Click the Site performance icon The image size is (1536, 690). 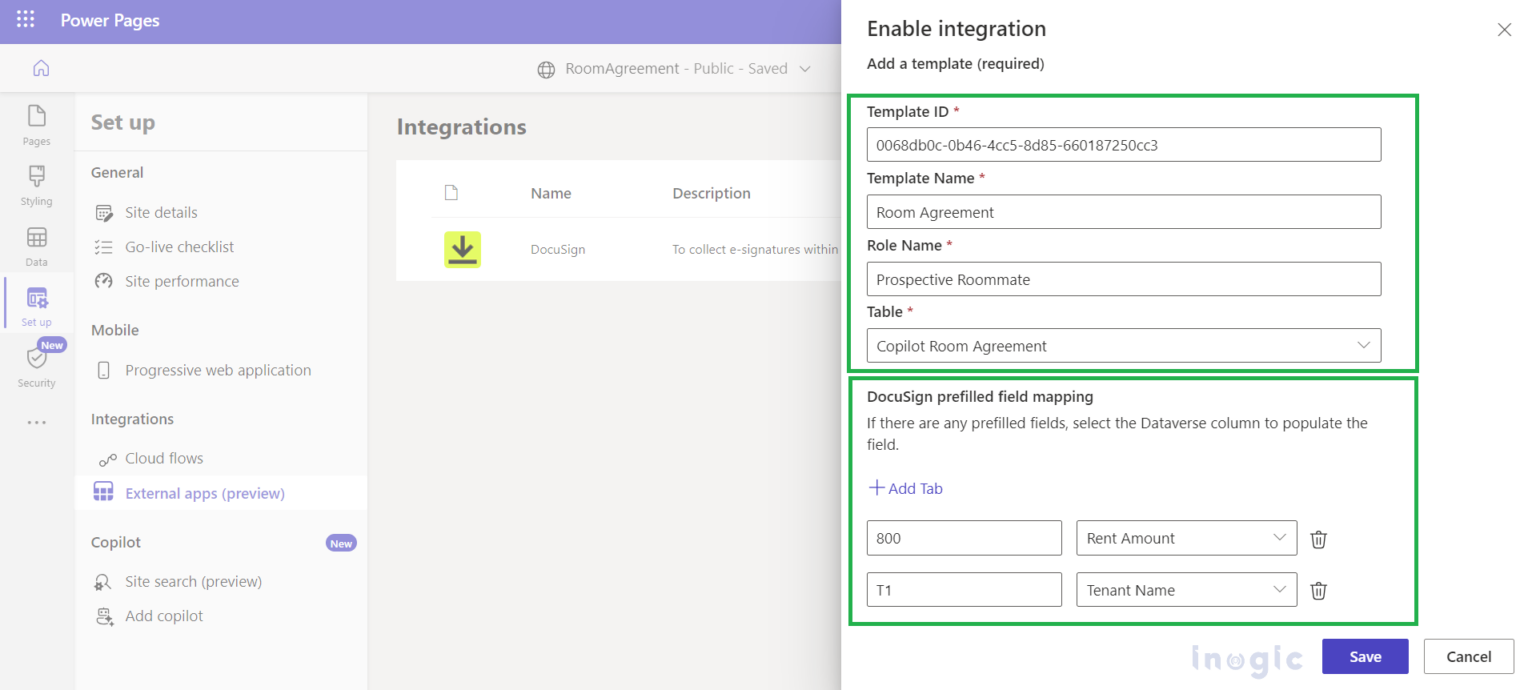pos(104,281)
